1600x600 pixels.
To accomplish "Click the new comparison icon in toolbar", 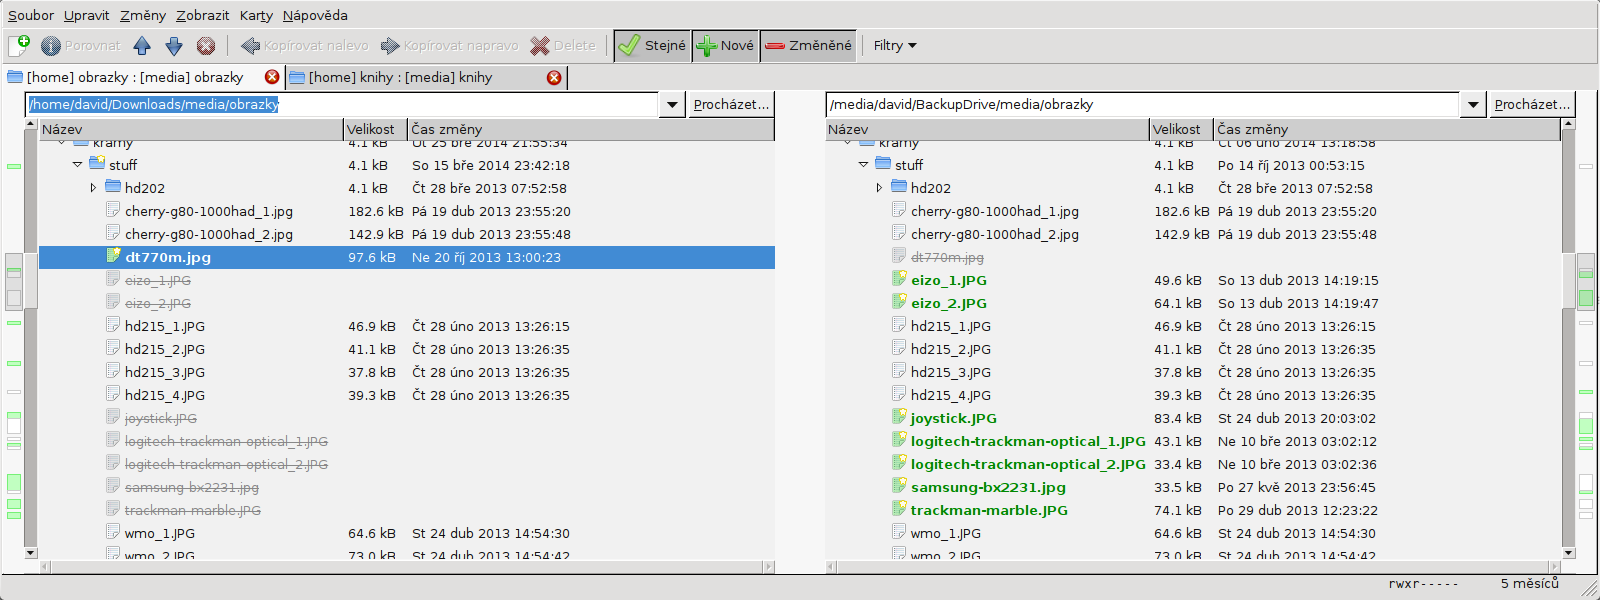I will point(19,45).
